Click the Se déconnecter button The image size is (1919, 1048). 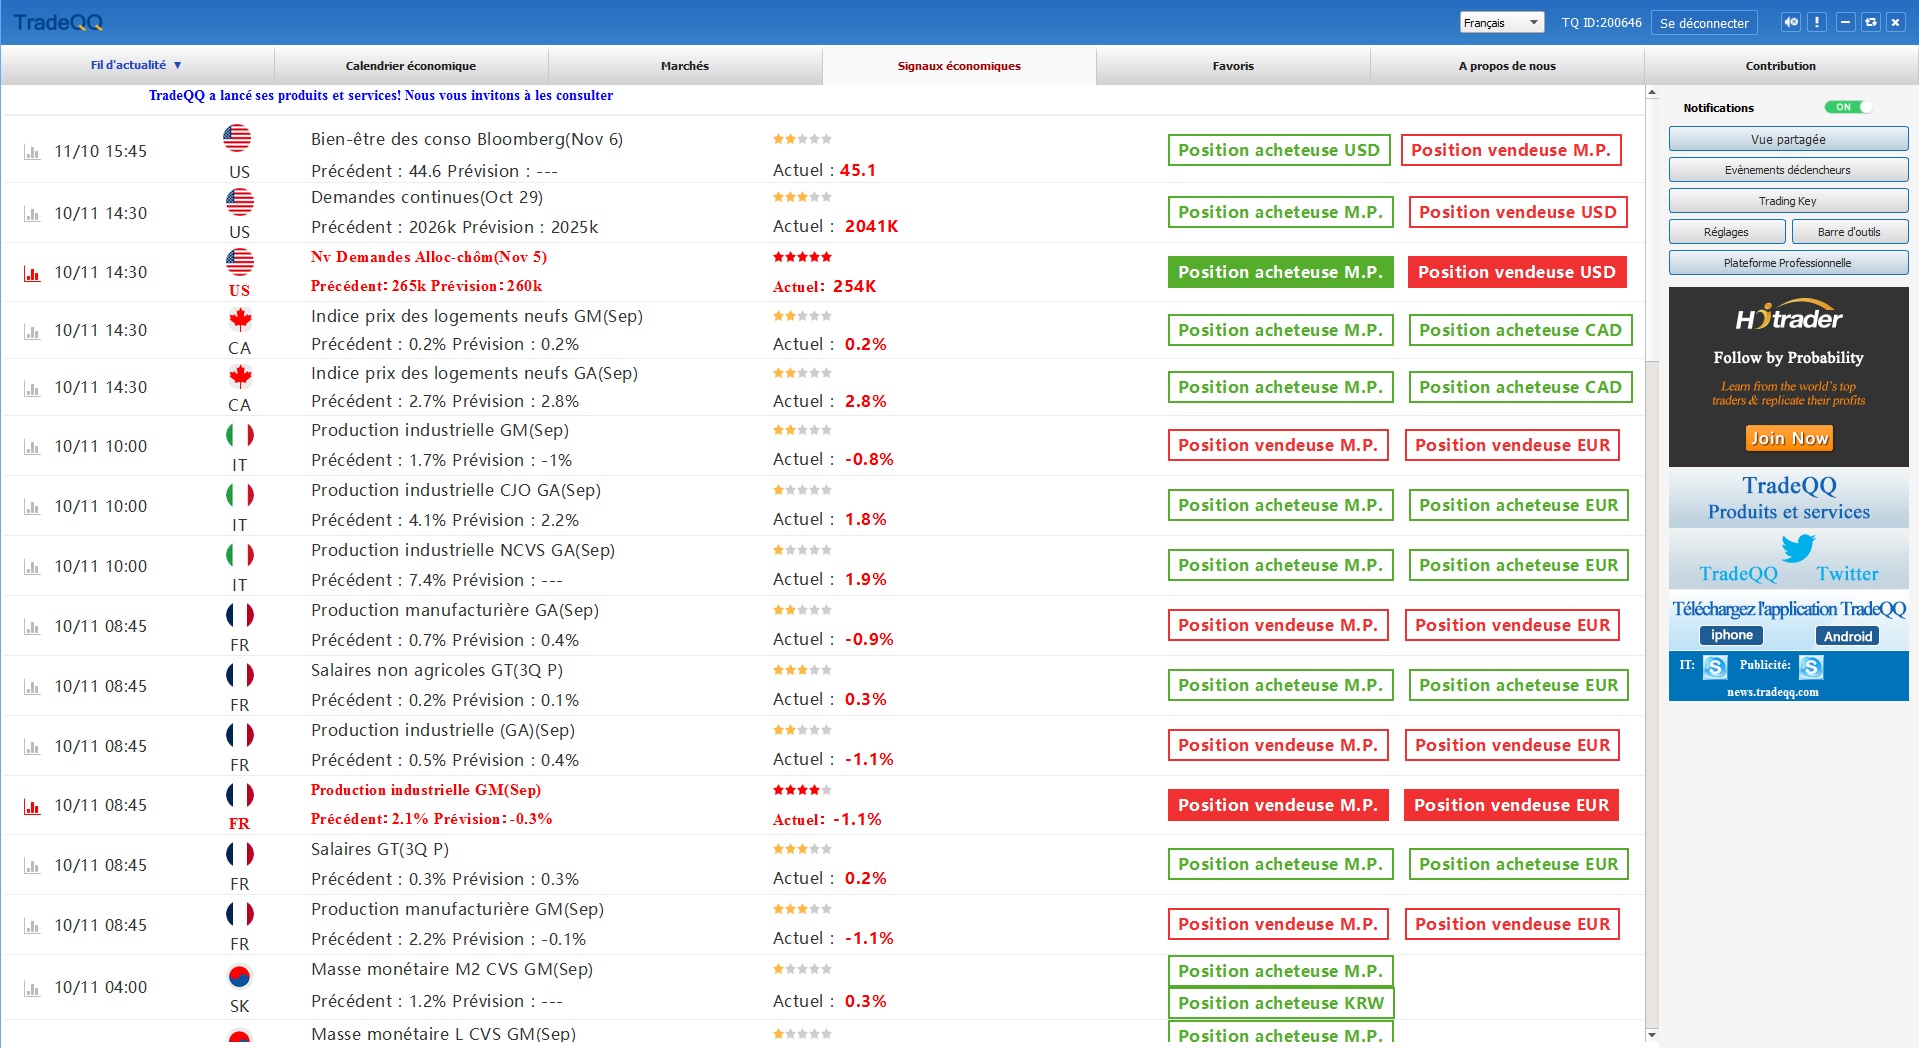pyautogui.click(x=1704, y=23)
